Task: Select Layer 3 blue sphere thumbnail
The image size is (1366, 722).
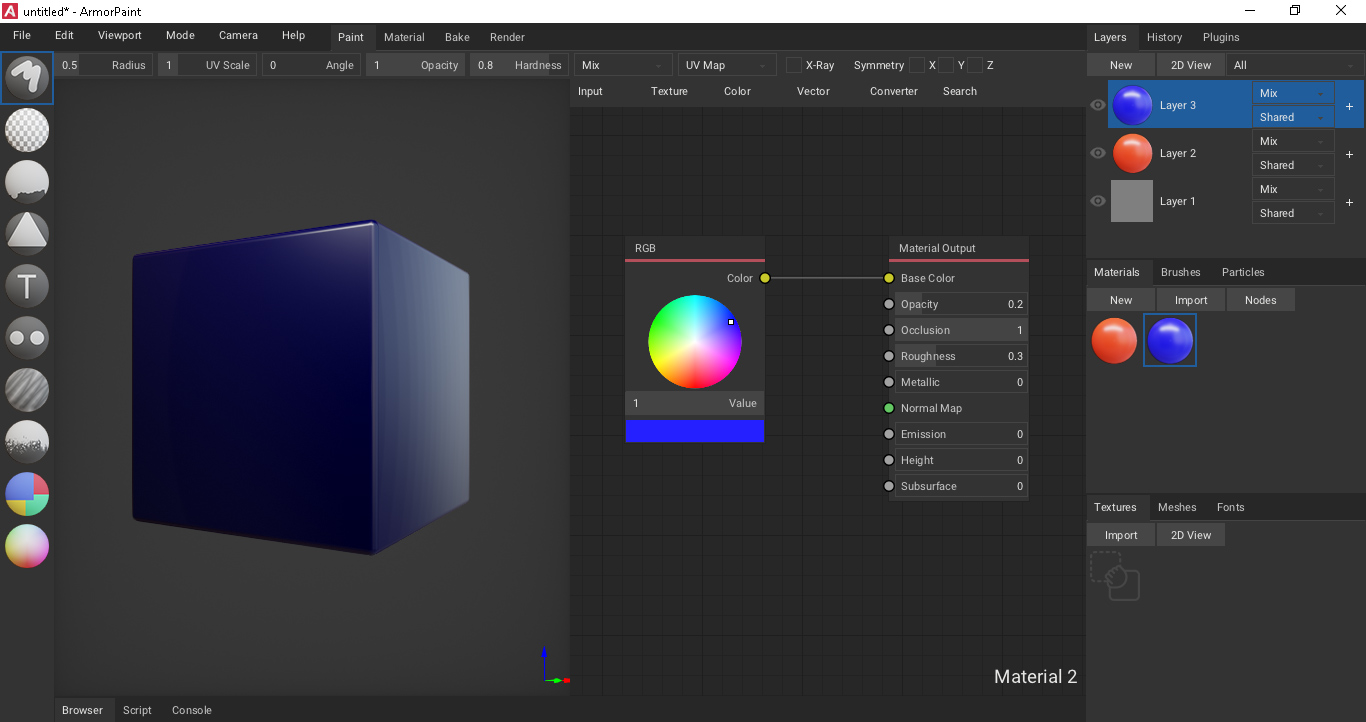Action: point(1132,105)
